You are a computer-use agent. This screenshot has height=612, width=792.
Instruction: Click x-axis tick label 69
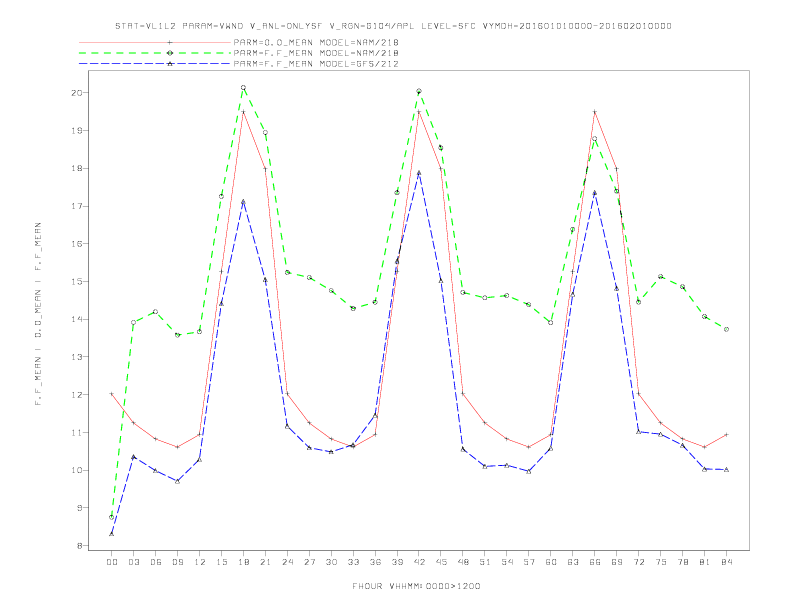pyautogui.click(x=617, y=562)
